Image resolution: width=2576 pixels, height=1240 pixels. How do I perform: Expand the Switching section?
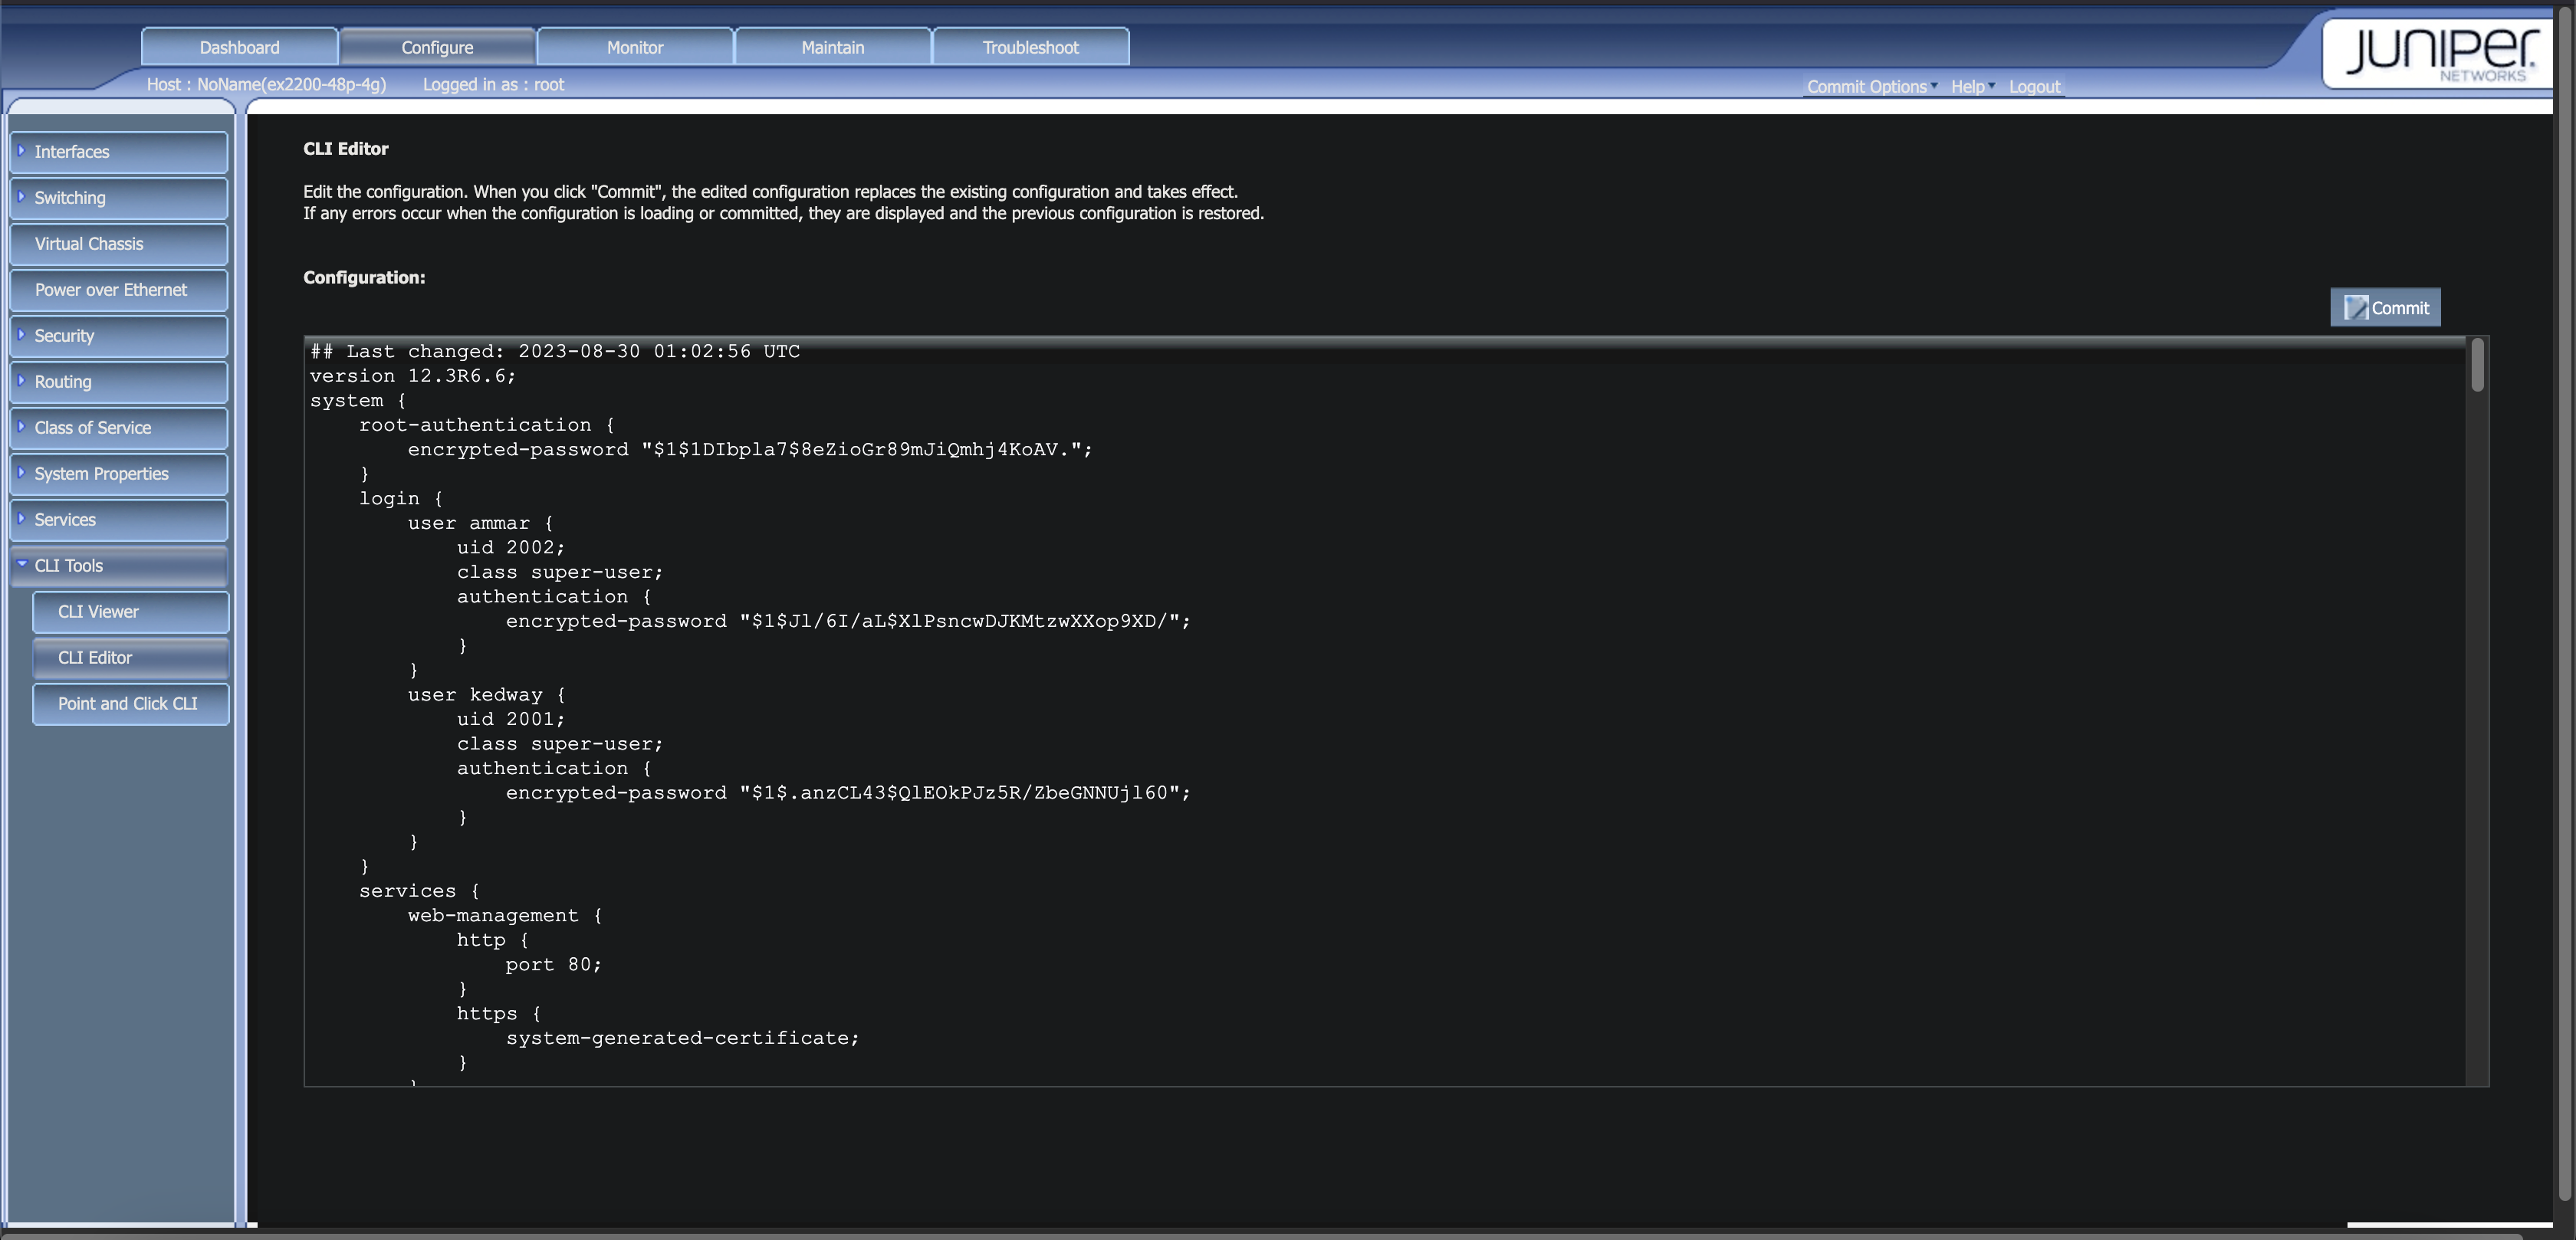click(x=69, y=197)
